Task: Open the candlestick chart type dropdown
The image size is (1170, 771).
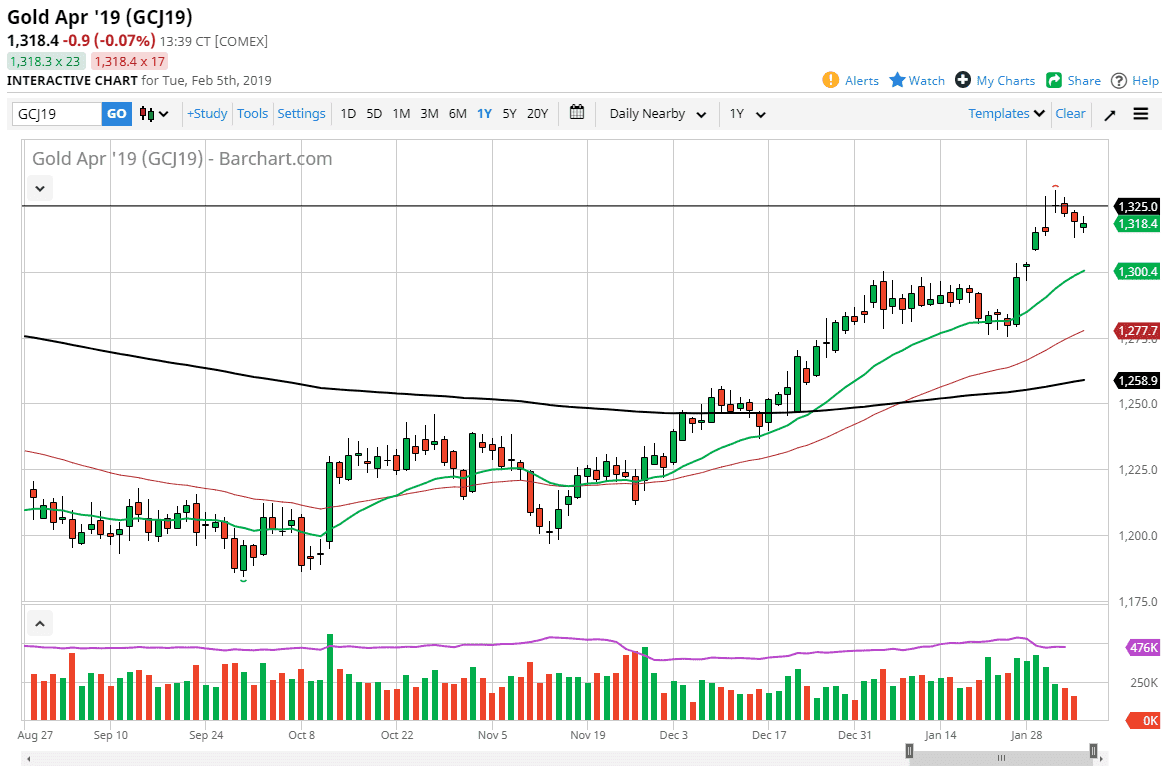Action: point(154,114)
